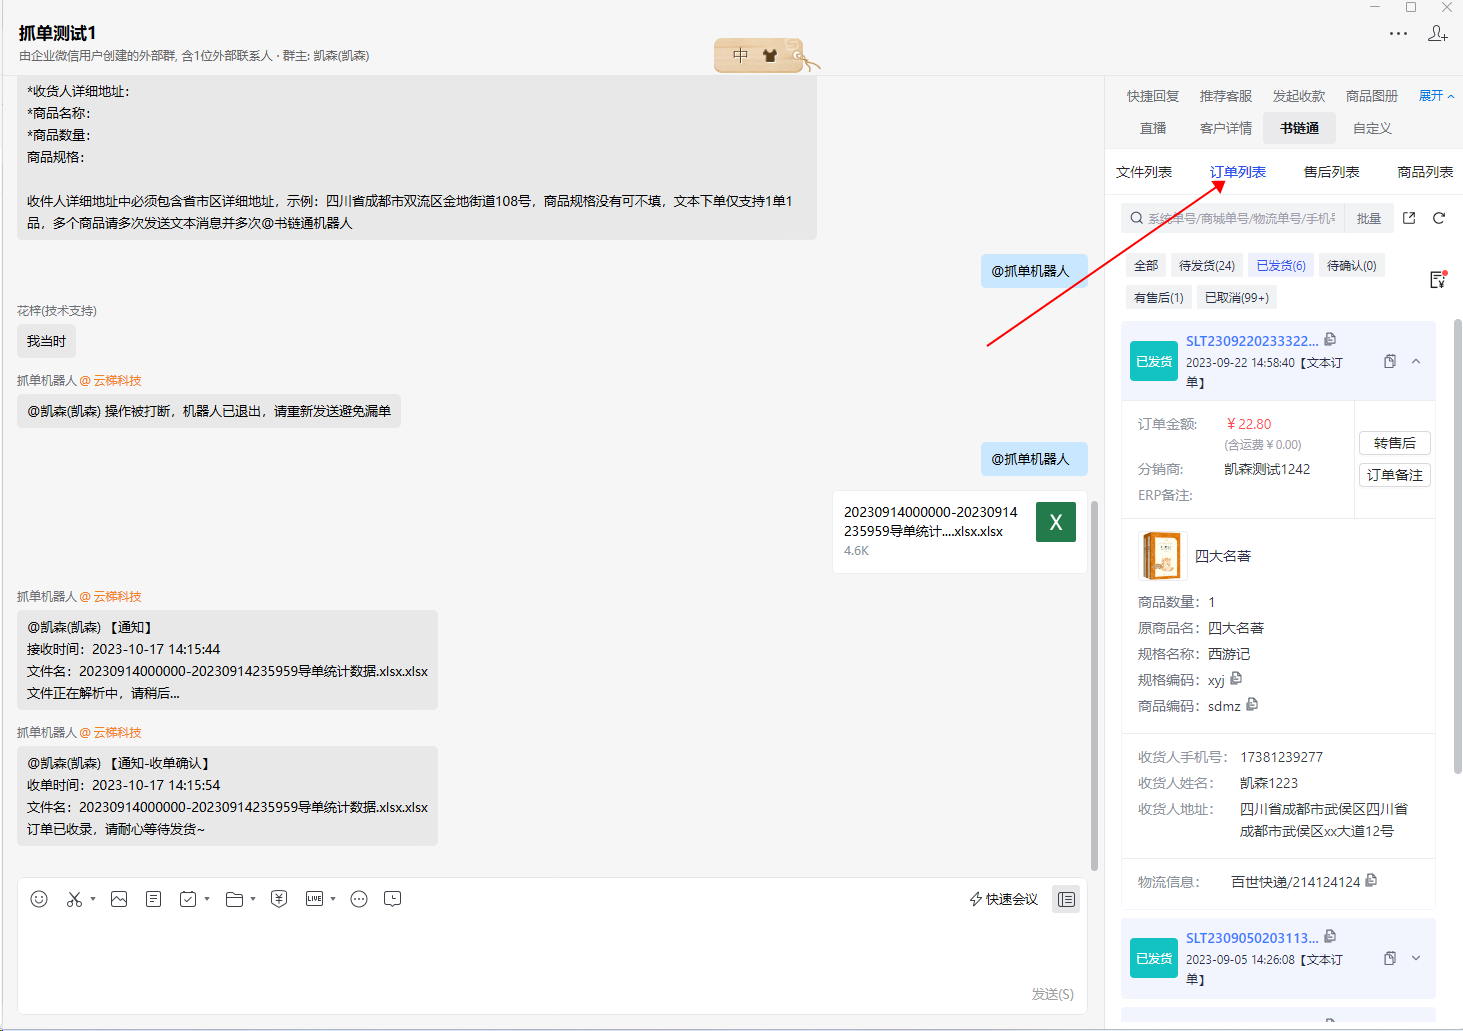Click the 订单备注 button
Screen dimensions: 1463x1031
[x=1395, y=475]
